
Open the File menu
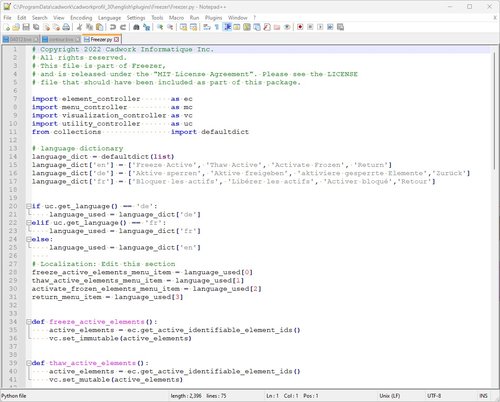(x=7, y=18)
